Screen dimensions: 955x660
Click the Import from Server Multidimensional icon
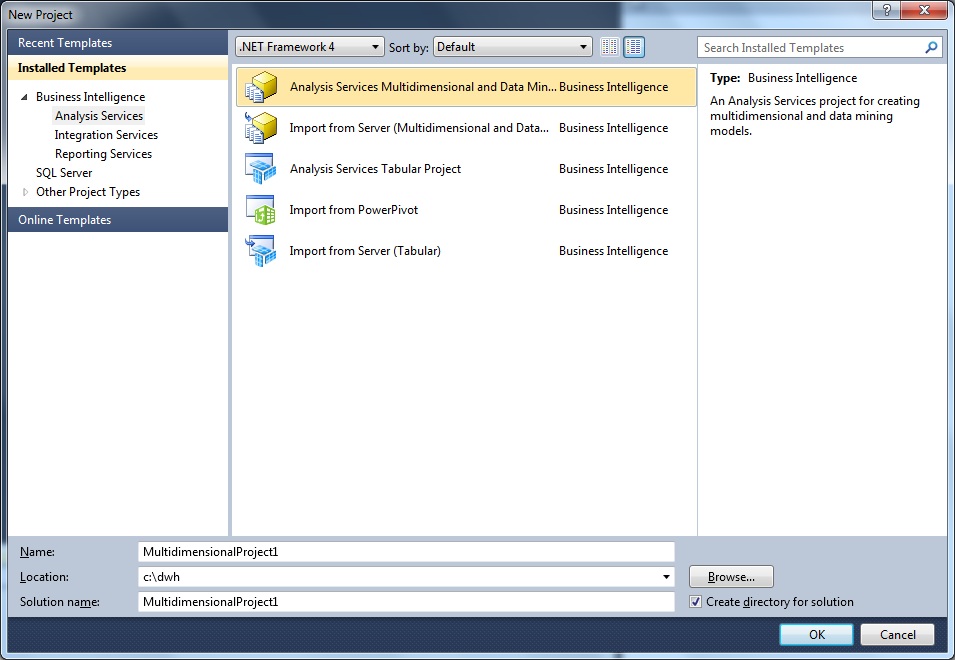coord(260,128)
